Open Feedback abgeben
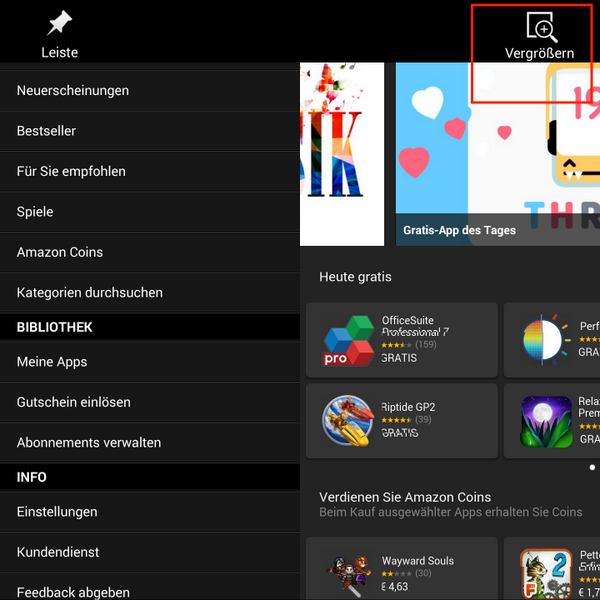This screenshot has height=600, width=600. 150,587
